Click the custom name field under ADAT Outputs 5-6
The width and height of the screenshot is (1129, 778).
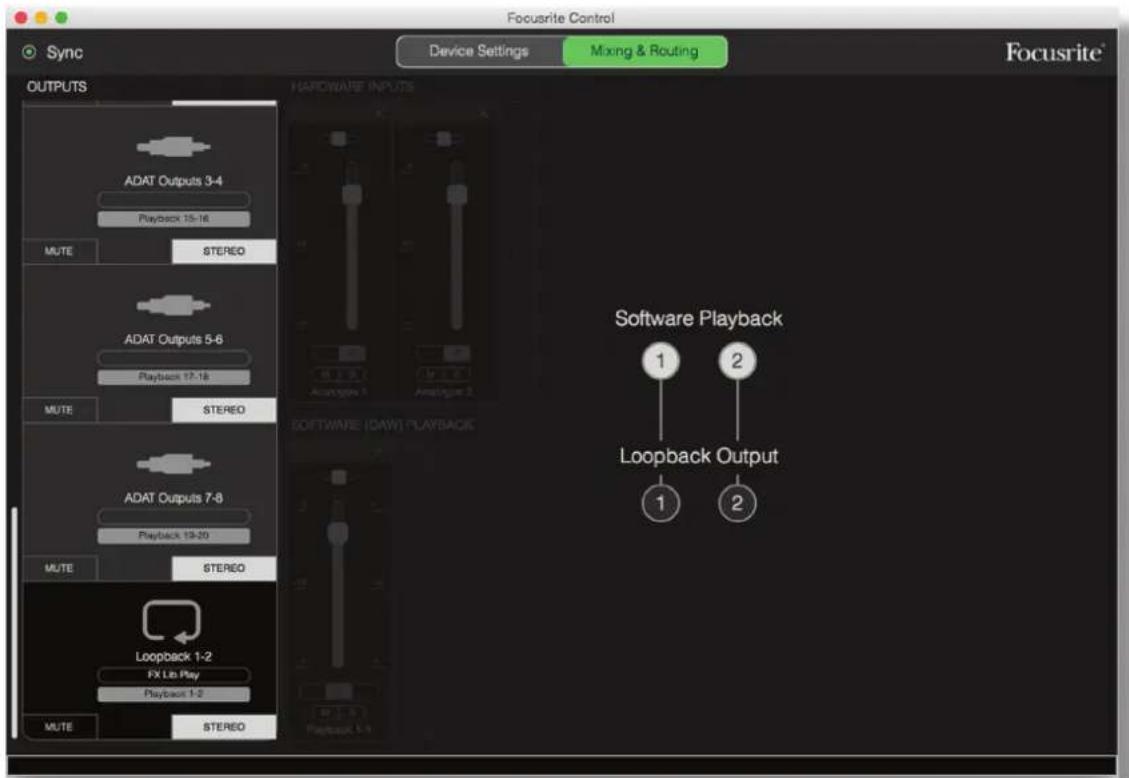click(174, 358)
